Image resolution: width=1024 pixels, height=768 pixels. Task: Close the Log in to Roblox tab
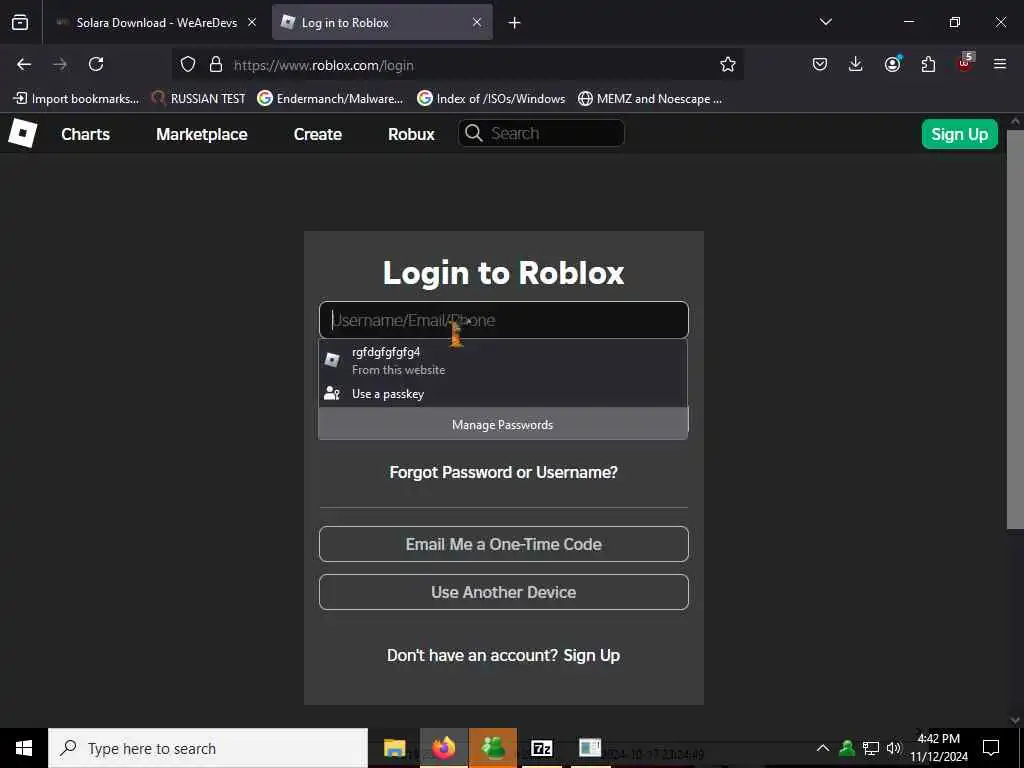click(x=477, y=22)
